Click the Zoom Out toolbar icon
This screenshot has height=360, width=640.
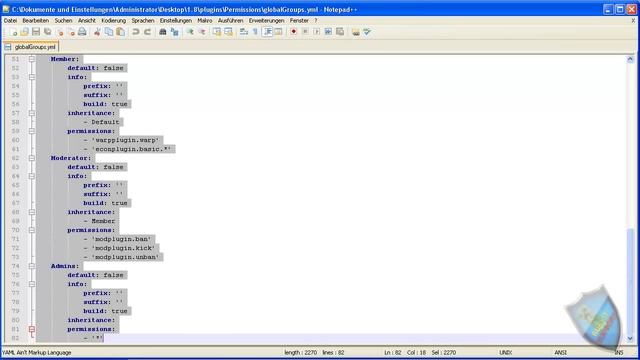pos(202,32)
